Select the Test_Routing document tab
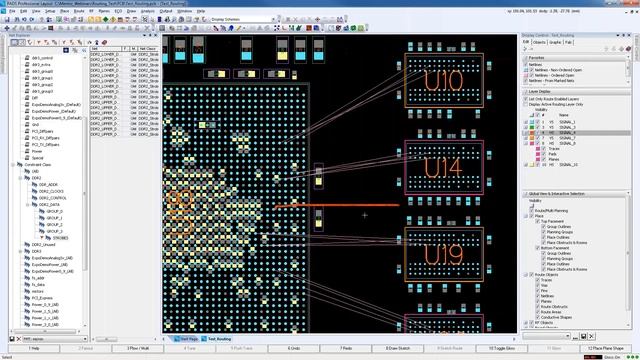 [216, 339]
